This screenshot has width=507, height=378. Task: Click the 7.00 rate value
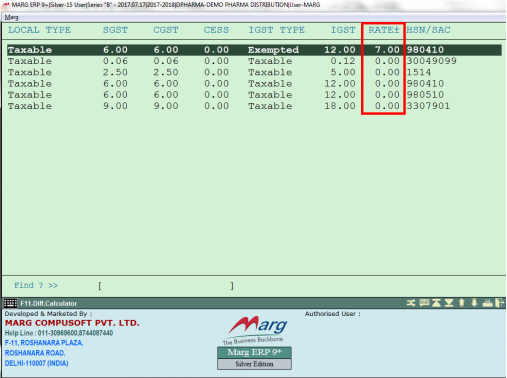click(x=387, y=50)
